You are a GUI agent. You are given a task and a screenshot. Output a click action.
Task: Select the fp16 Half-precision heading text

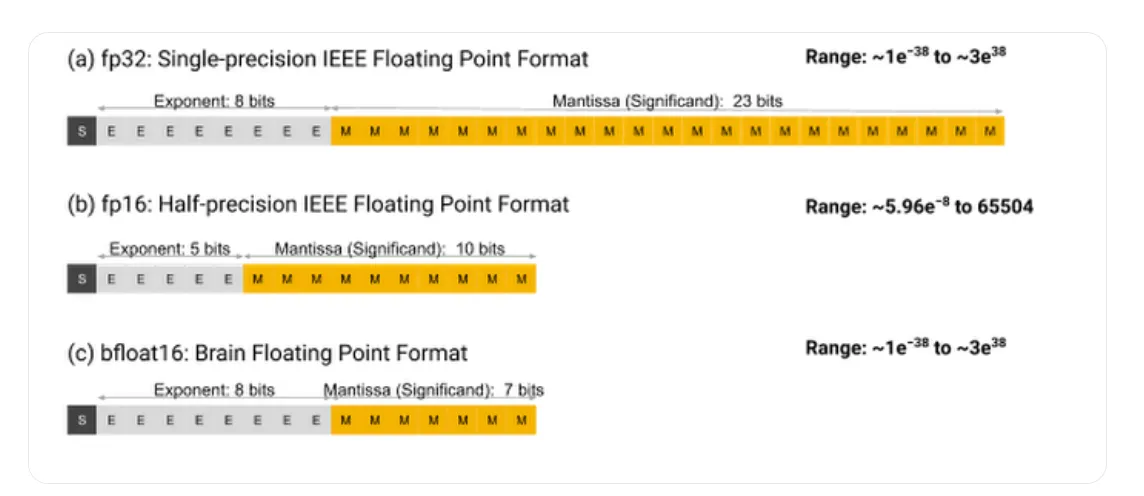point(318,205)
